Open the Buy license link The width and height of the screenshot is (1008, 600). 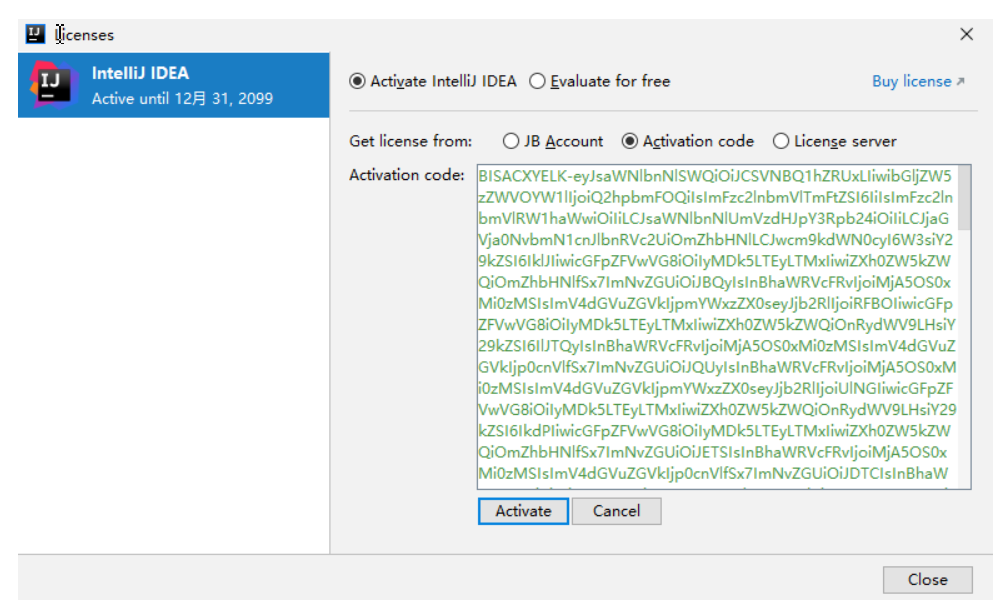point(918,82)
